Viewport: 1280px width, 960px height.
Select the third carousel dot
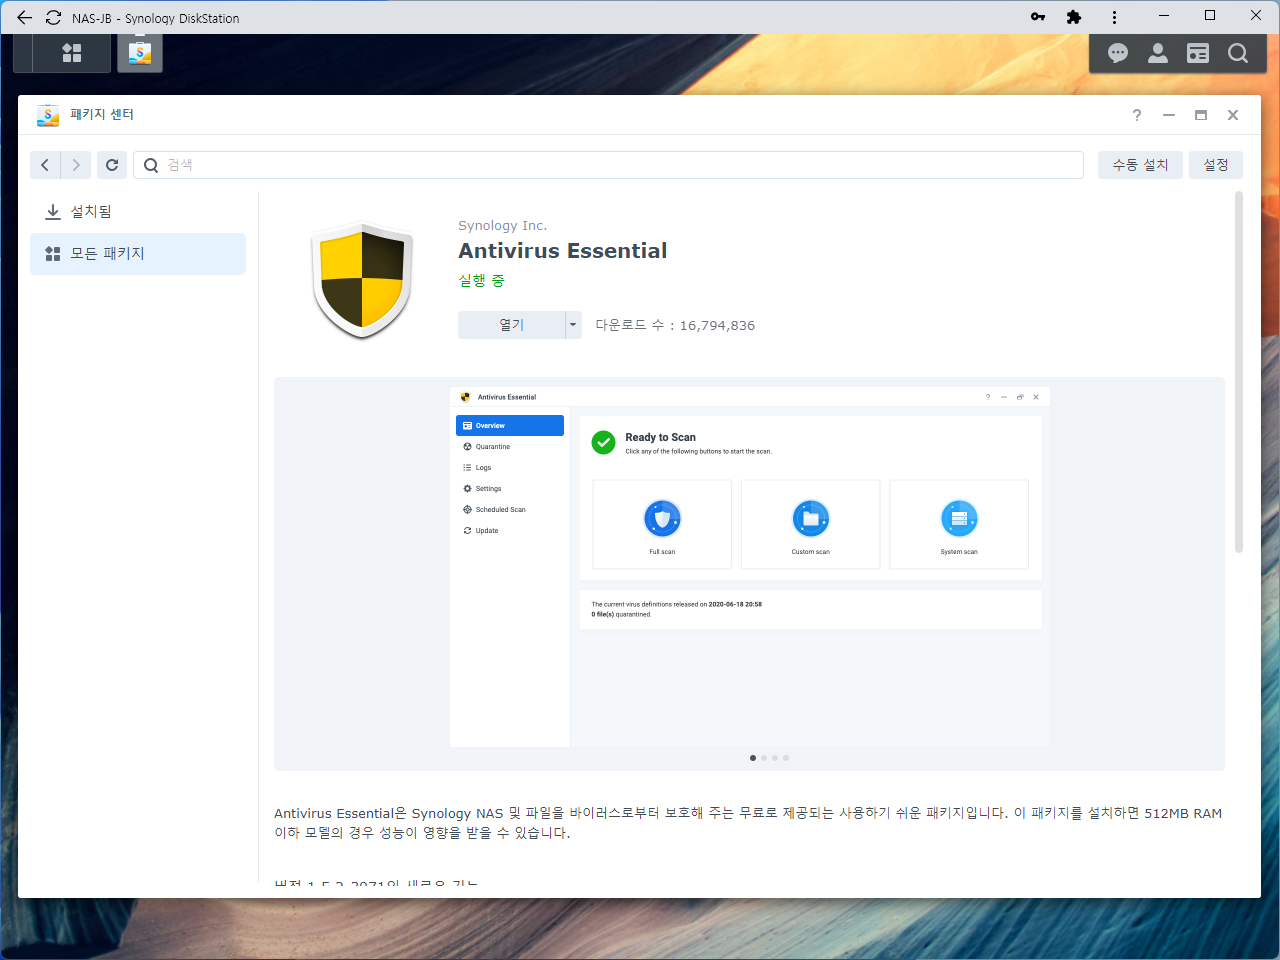point(775,758)
